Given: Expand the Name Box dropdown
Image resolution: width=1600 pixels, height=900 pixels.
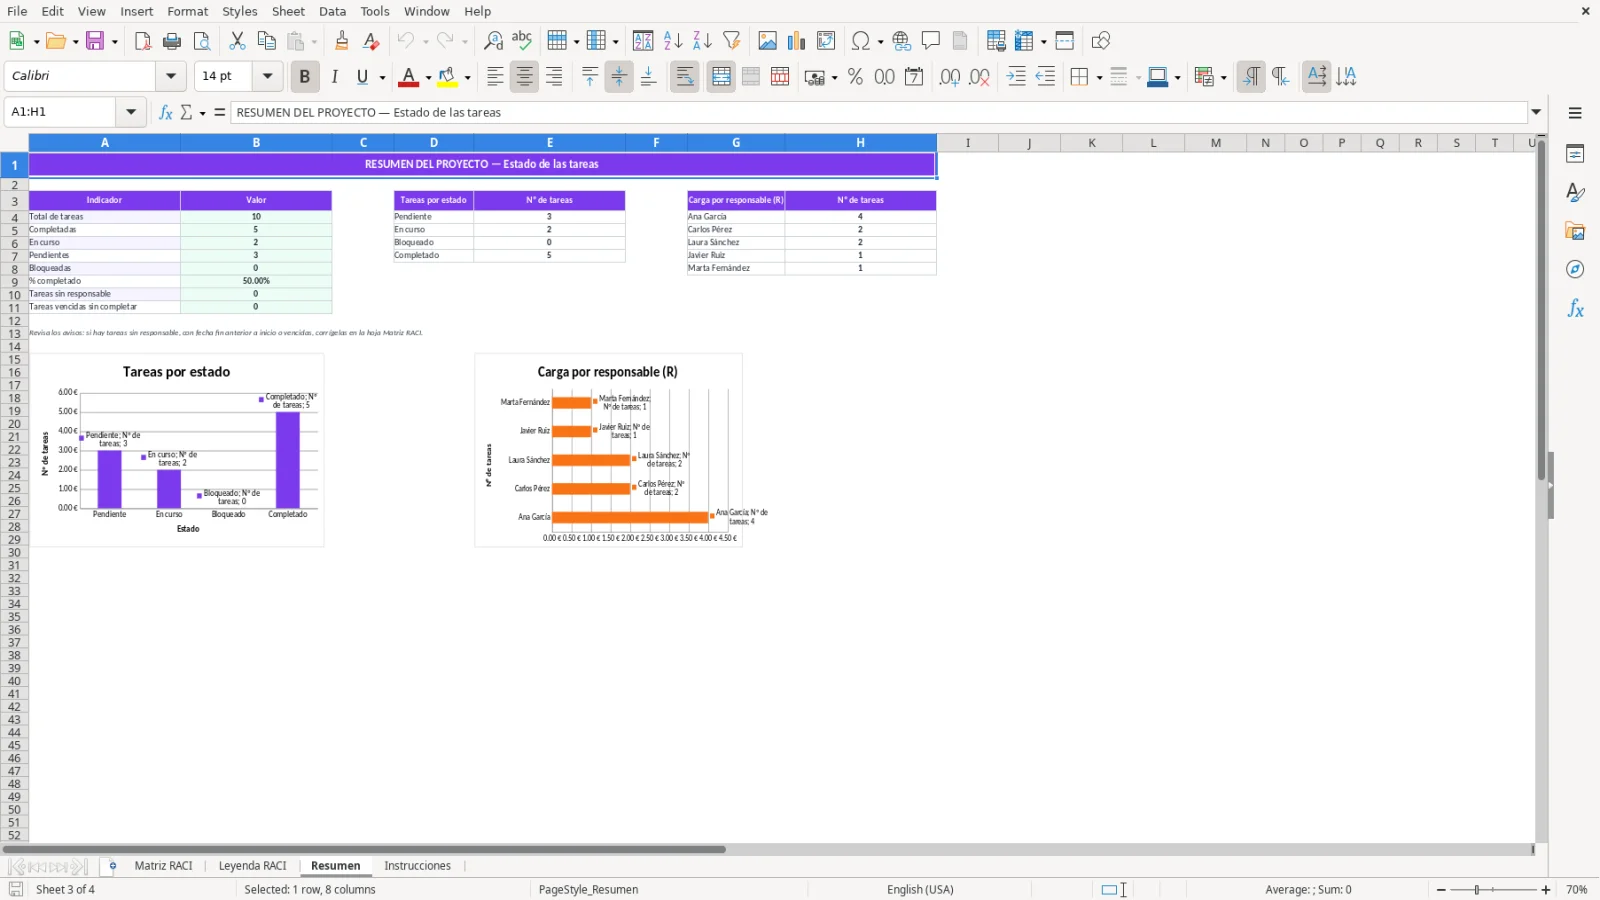Looking at the screenshot, I should pyautogui.click(x=131, y=112).
